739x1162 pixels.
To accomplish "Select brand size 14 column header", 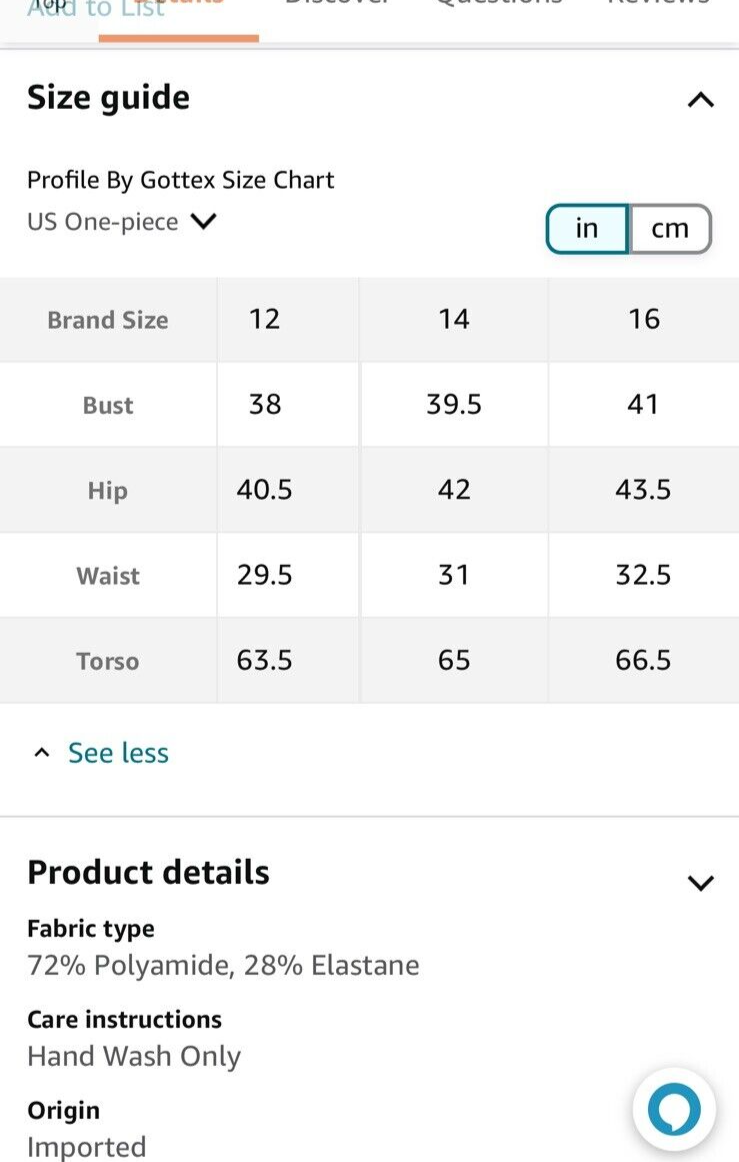I will point(454,319).
